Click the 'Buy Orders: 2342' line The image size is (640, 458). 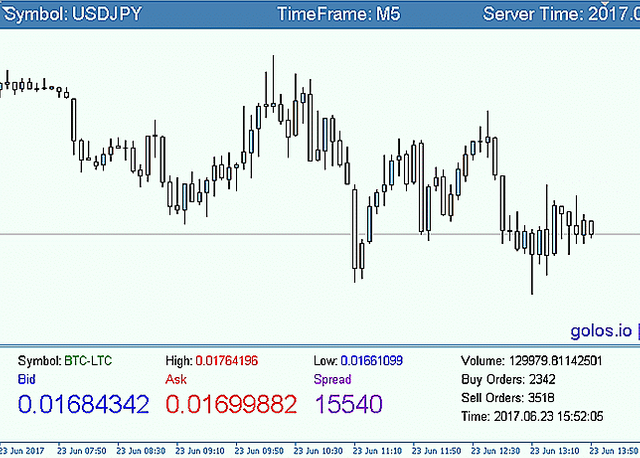508,379
